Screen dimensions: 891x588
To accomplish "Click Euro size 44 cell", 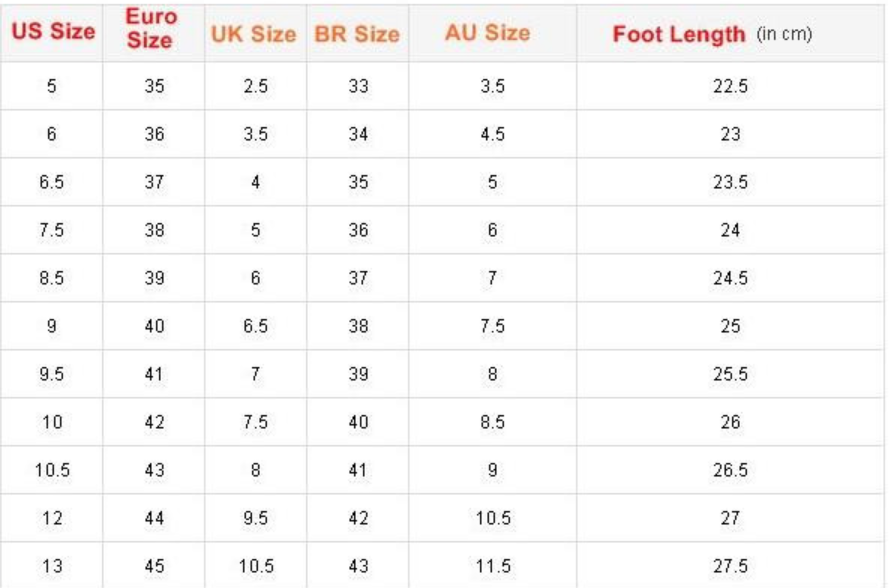I will click(x=154, y=518).
